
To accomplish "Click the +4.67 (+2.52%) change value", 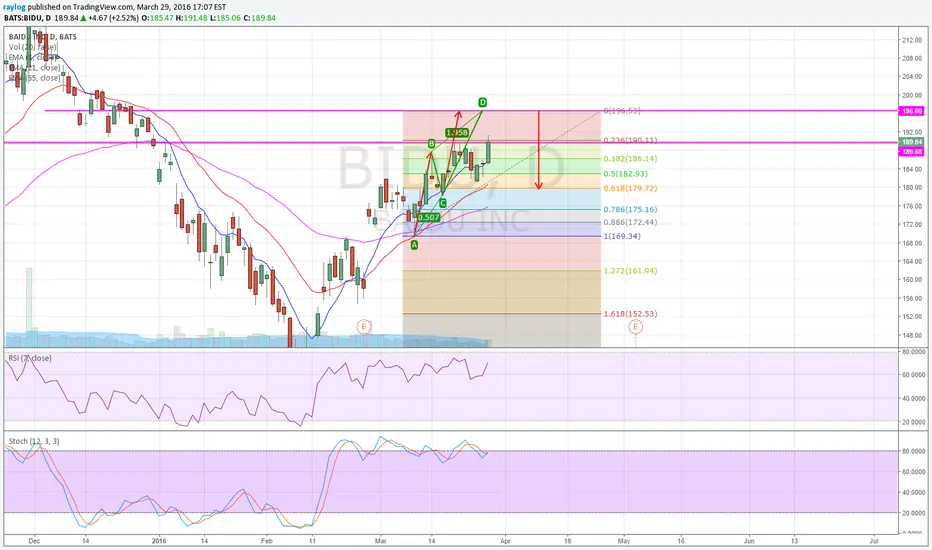I will tap(114, 18).
